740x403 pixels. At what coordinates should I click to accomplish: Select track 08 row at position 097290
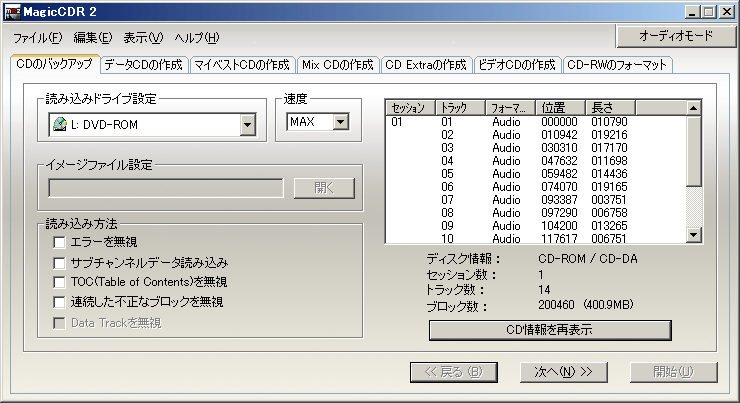tap(536, 213)
